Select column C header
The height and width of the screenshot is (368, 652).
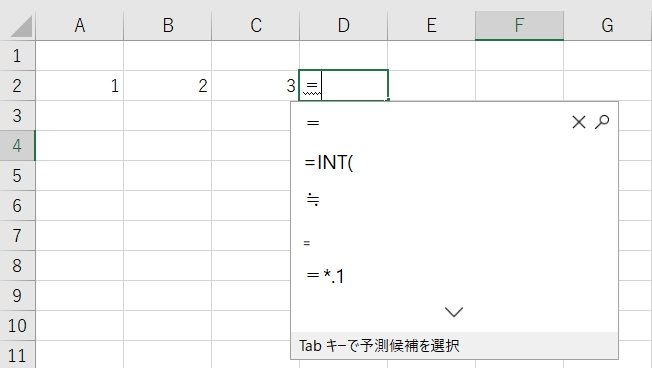(256, 25)
